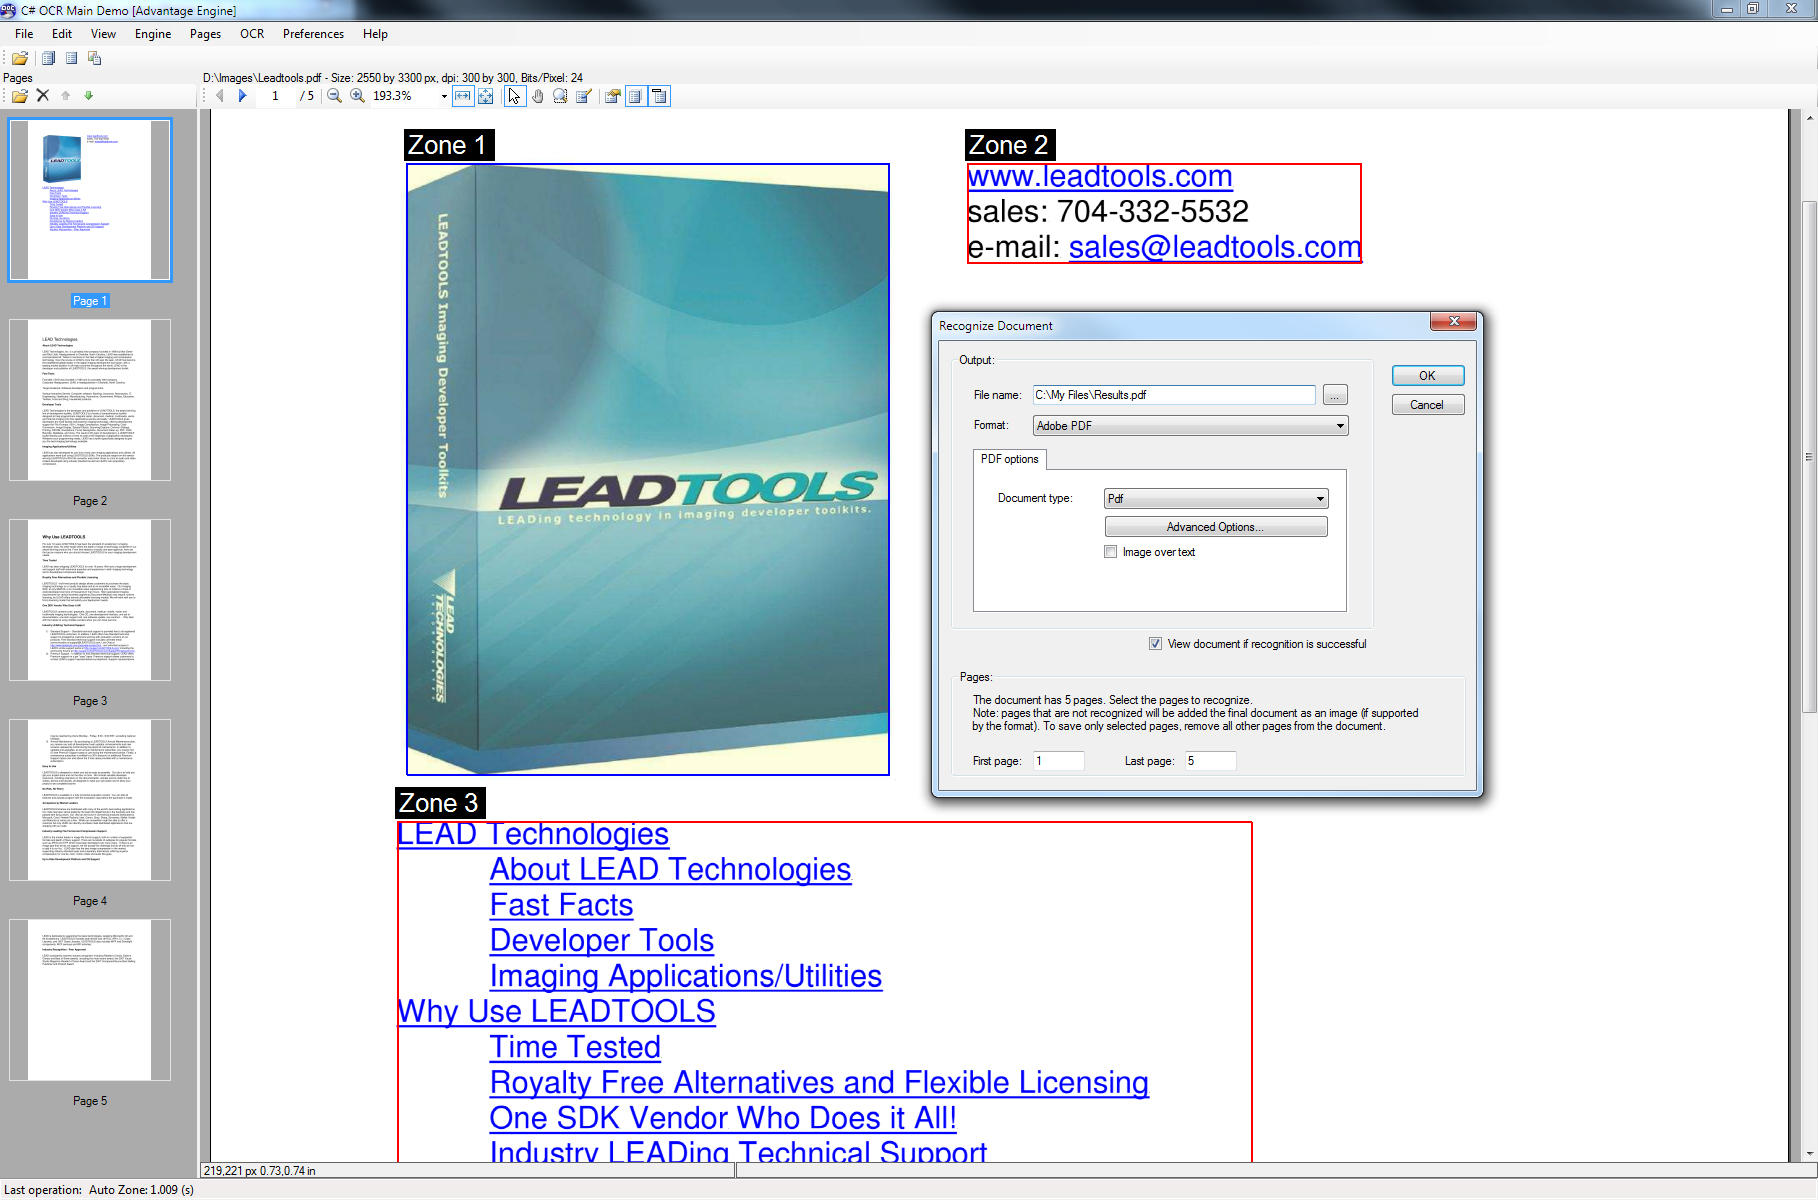Delete the current page with the X icon
Image resolution: width=1818 pixels, height=1200 pixels.
click(x=42, y=95)
